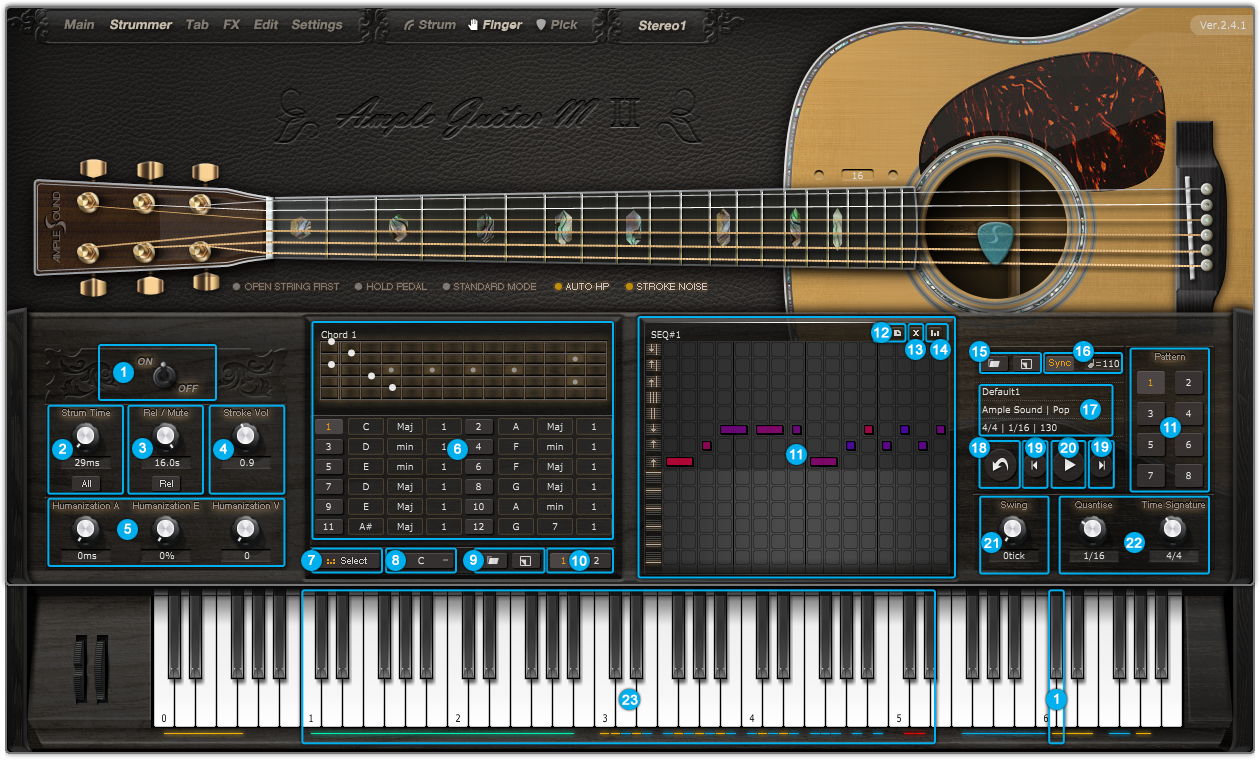Image resolution: width=1260 pixels, height=760 pixels.
Task: Toggle STANDARD MODE option
Action: 489,287
